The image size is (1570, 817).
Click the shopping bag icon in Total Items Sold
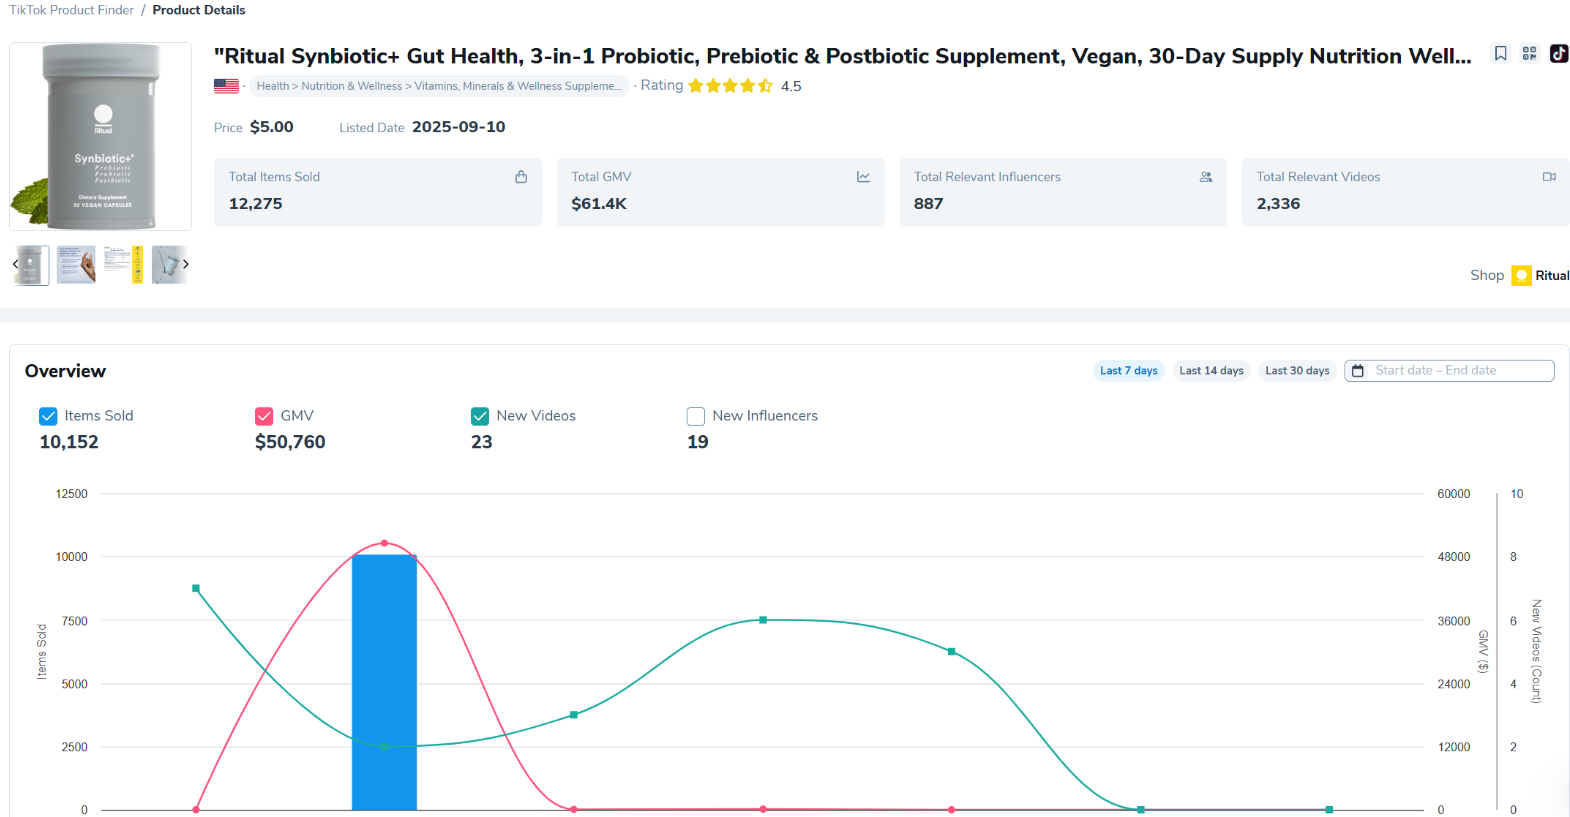click(x=521, y=177)
